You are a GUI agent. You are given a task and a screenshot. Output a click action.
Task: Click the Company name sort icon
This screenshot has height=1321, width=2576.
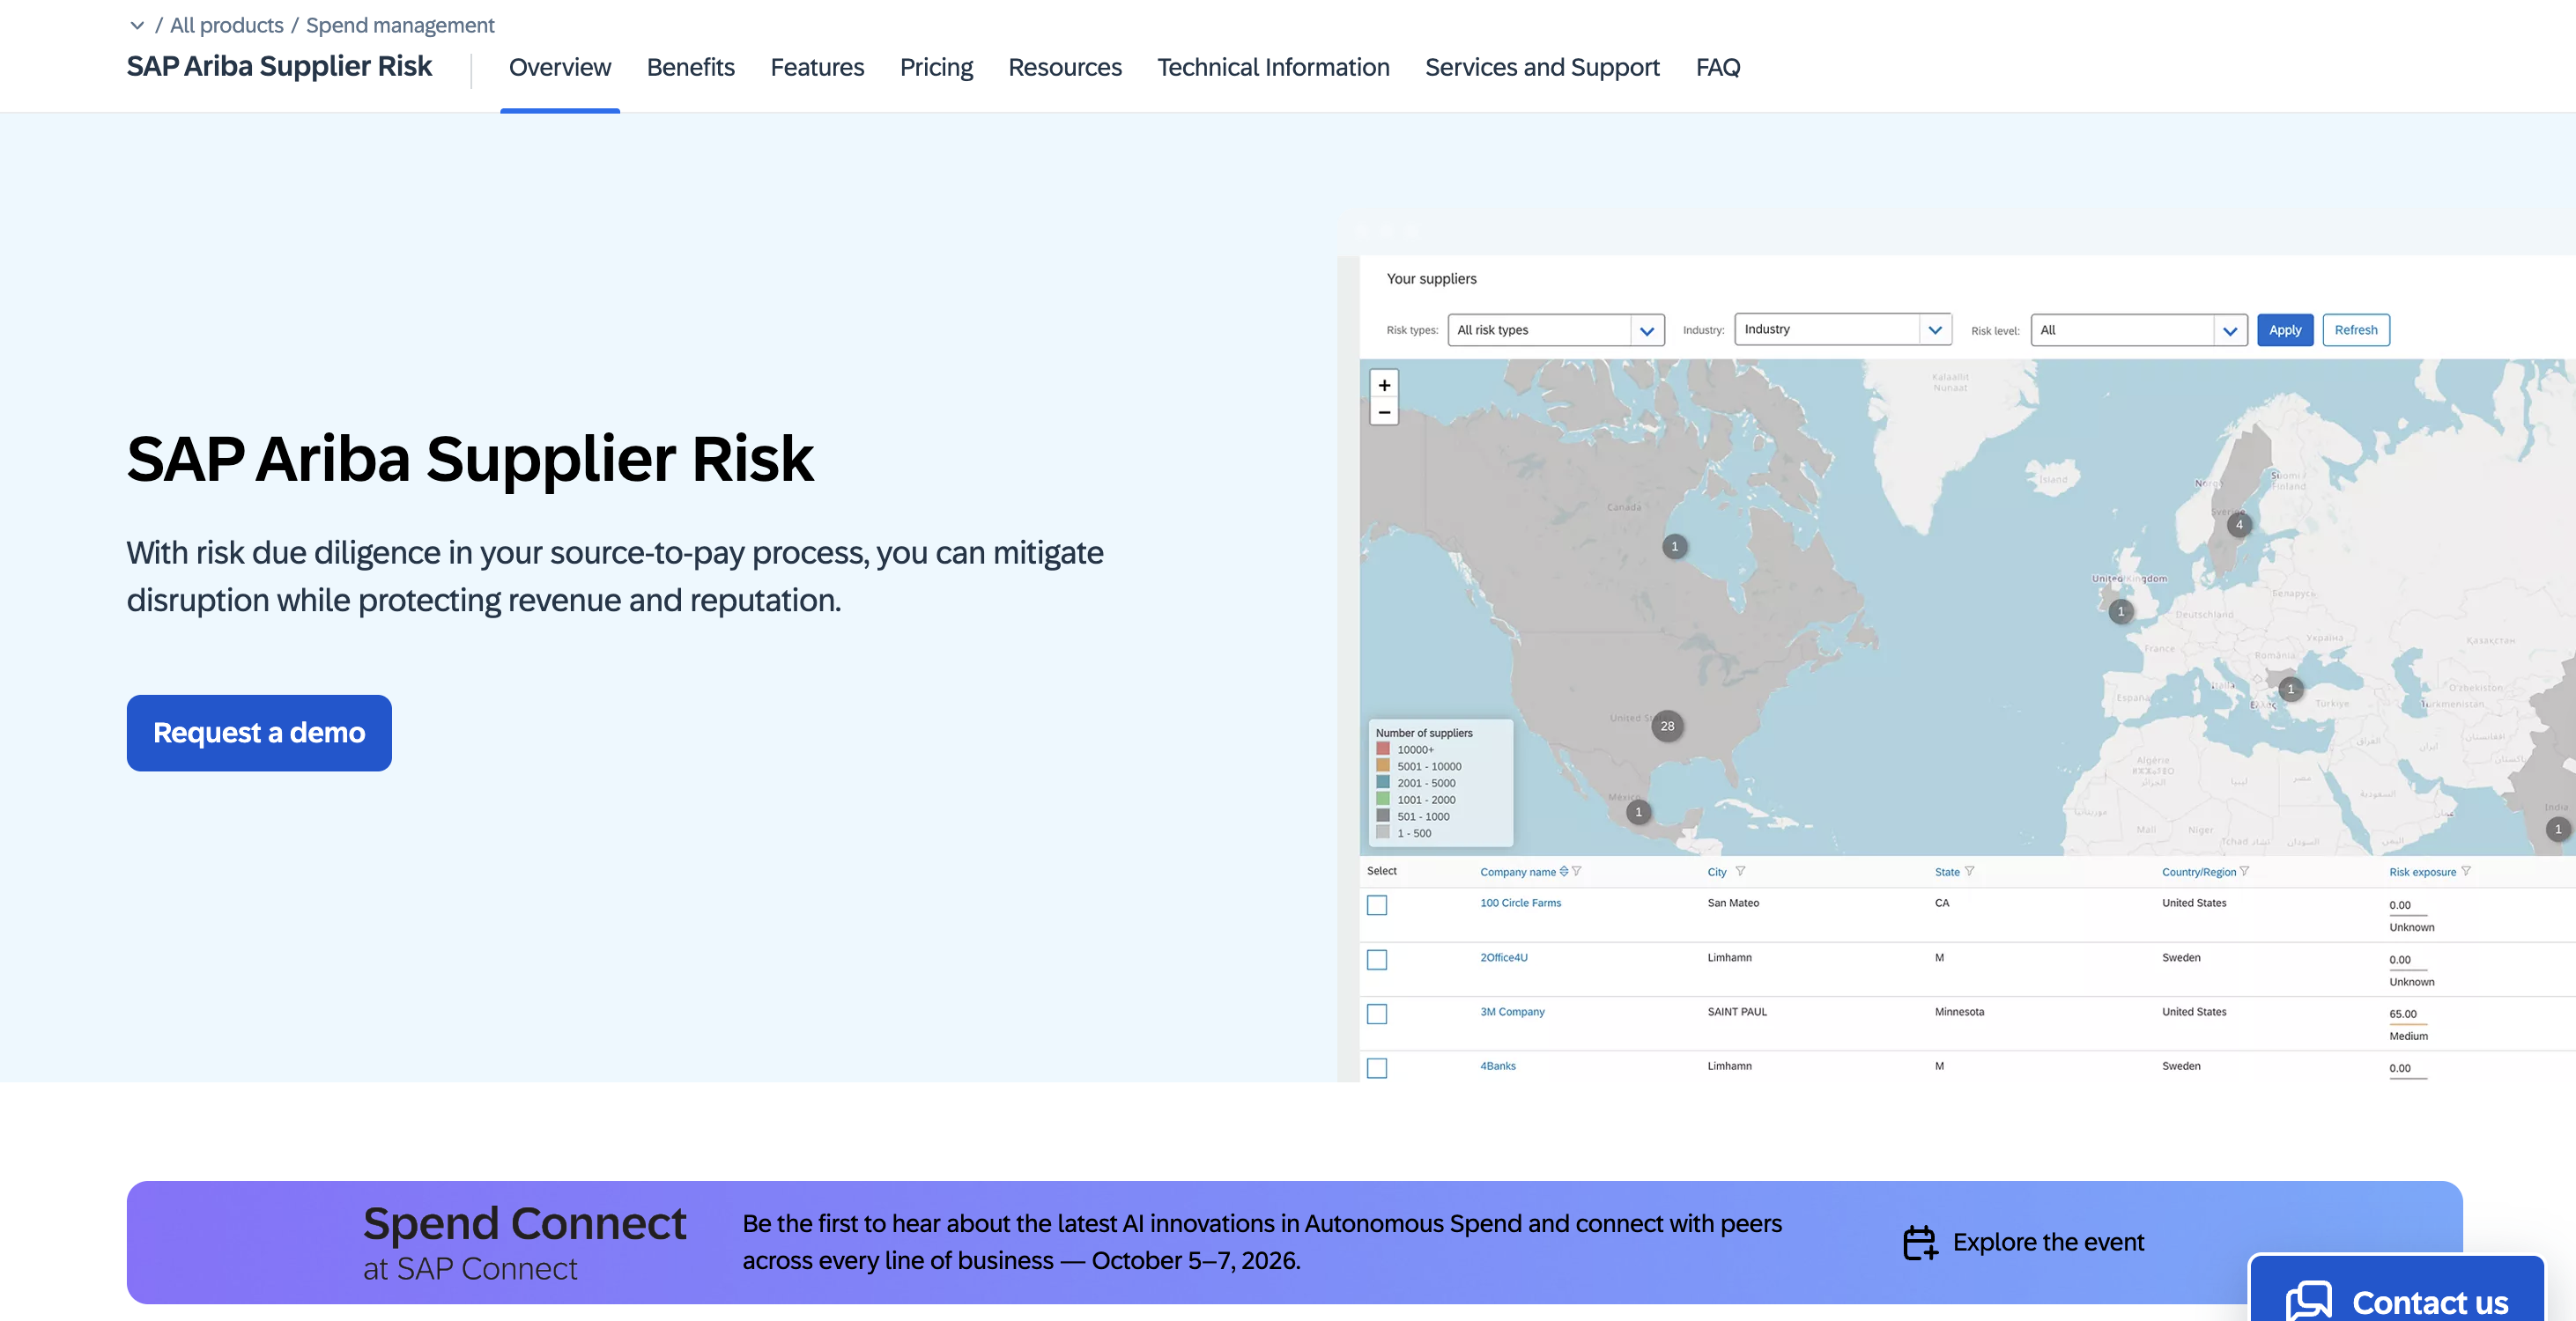click(x=1564, y=871)
